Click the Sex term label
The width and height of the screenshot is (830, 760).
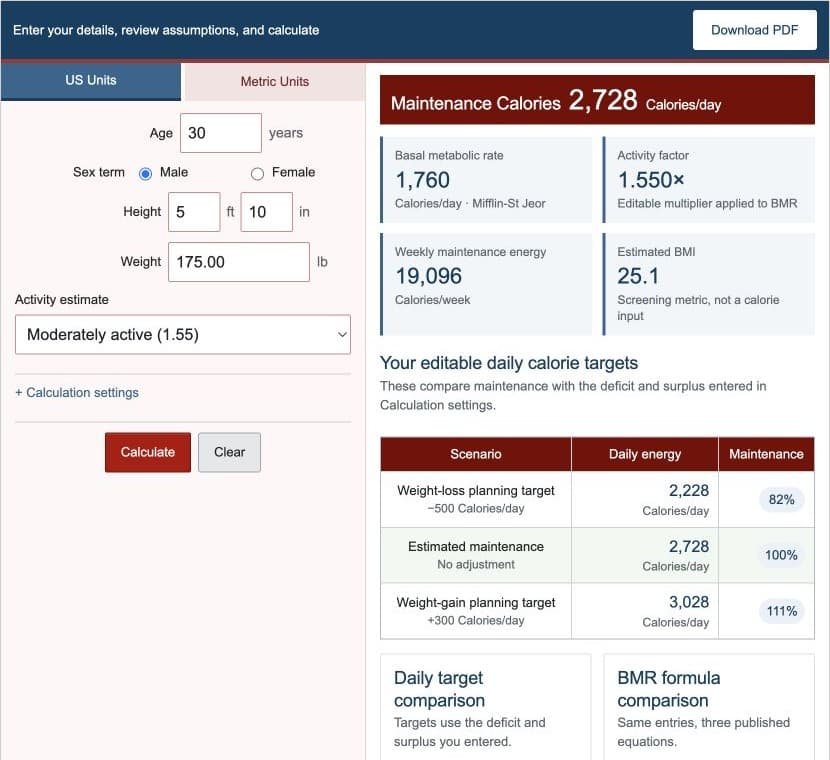tap(99, 172)
